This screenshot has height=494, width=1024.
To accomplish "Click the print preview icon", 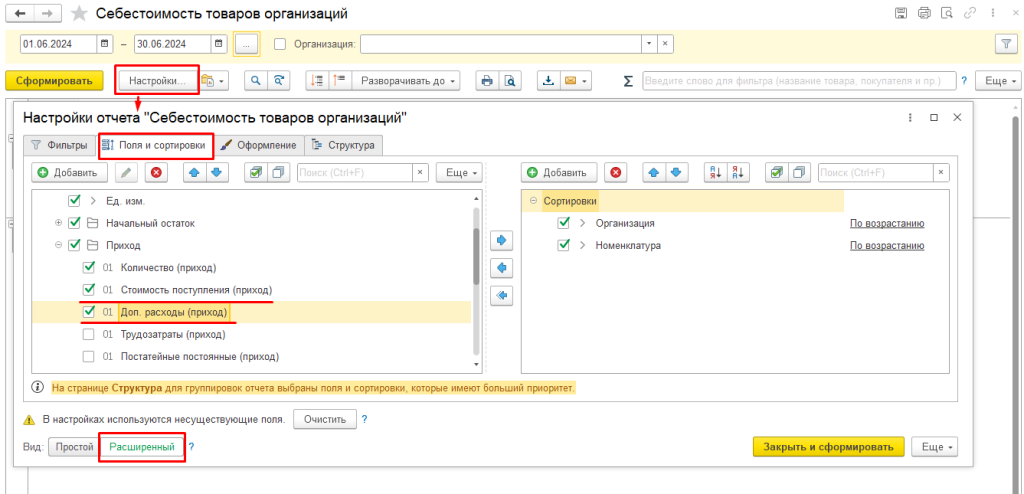I will (x=509, y=81).
